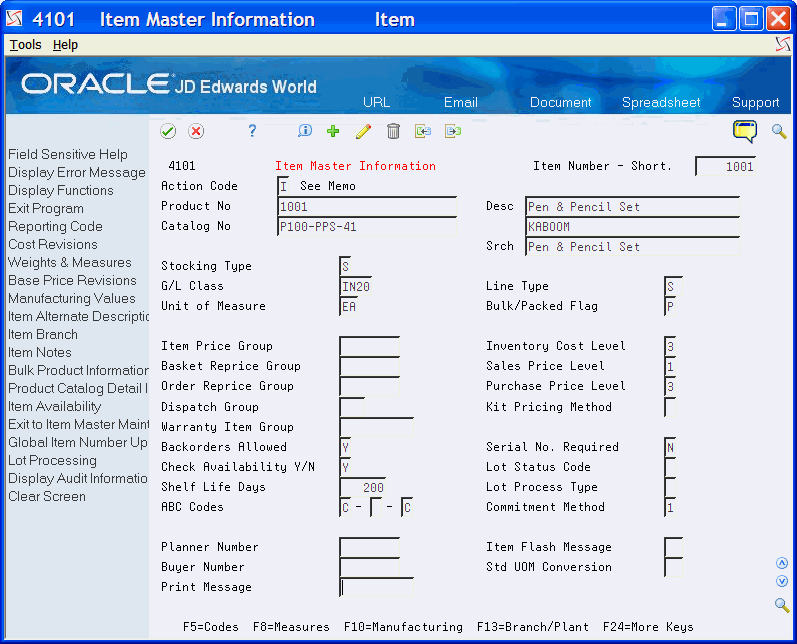Select Display Error Message option
This screenshot has height=644, width=797.
77,172
